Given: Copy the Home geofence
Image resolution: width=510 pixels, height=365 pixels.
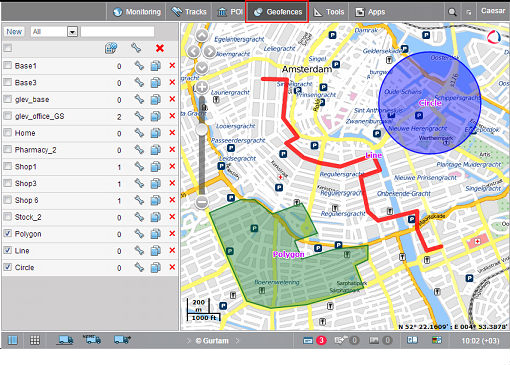Looking at the screenshot, I should (155, 133).
